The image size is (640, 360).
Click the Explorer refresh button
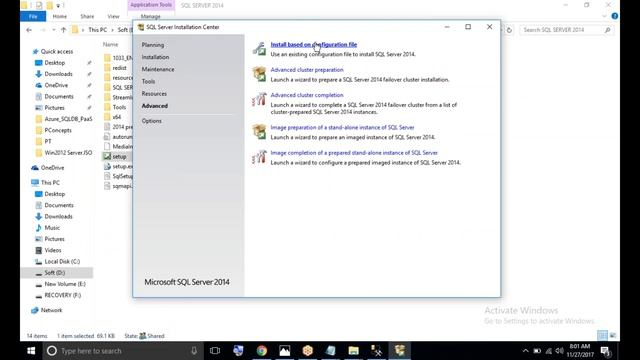point(509,30)
